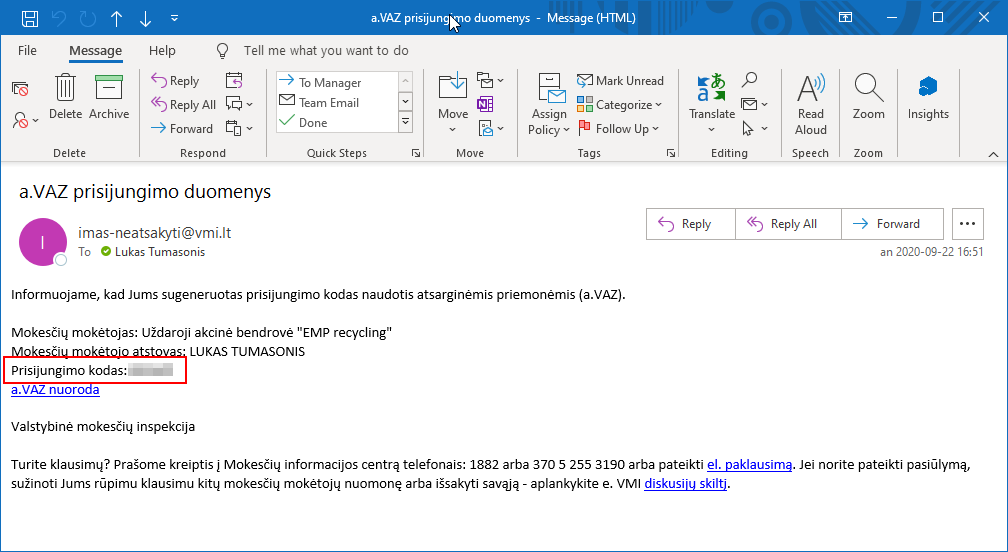Click the Zoom magnifier in the ribbon
Viewport: 1008px width, 552px height.
(868, 97)
